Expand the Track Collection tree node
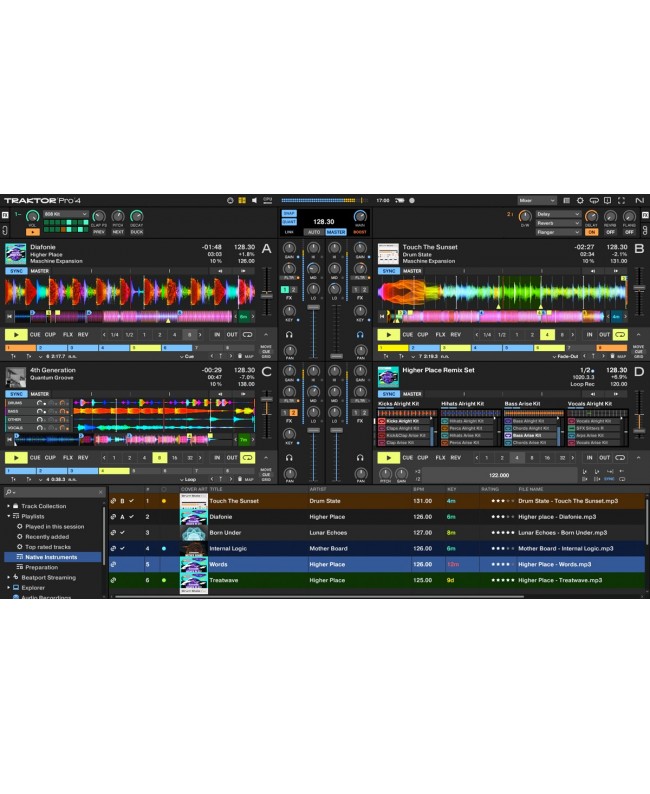 pos(8,506)
